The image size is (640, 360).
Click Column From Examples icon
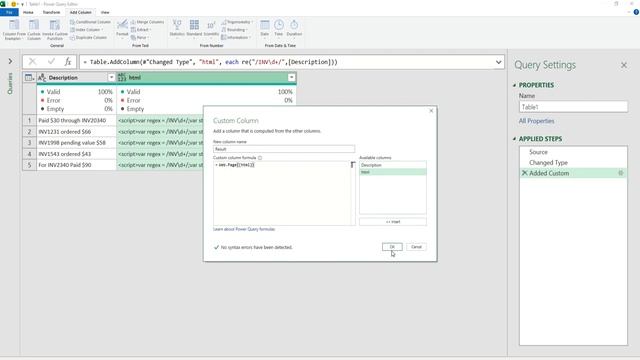click(14, 25)
